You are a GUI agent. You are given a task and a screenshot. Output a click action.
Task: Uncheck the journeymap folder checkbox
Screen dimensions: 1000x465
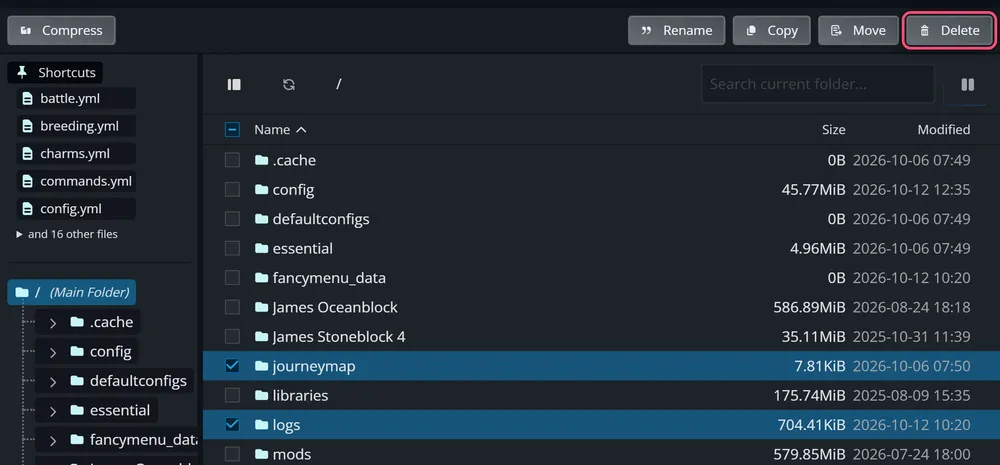[x=232, y=365]
